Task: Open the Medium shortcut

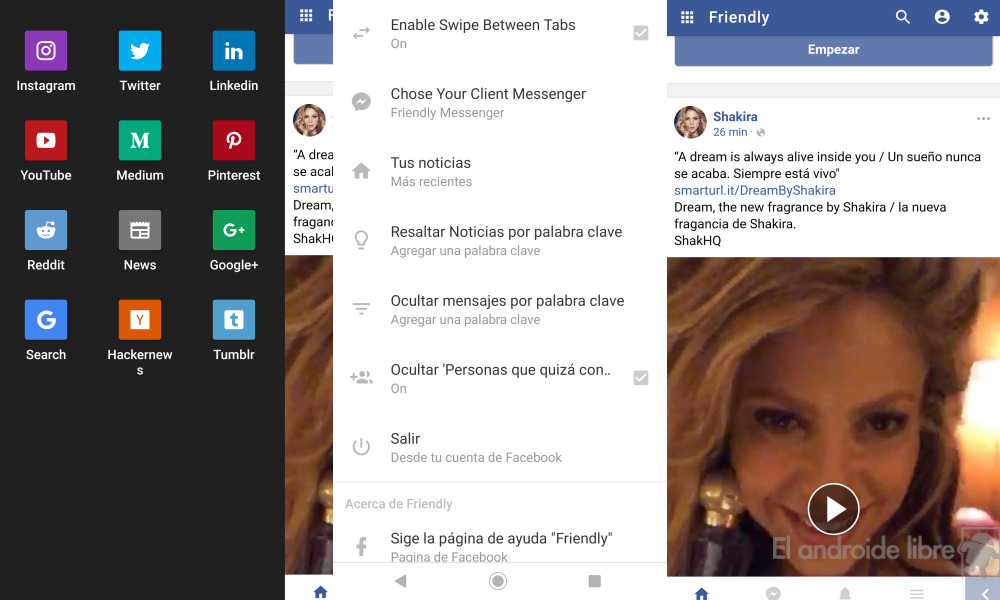Action: pos(140,140)
